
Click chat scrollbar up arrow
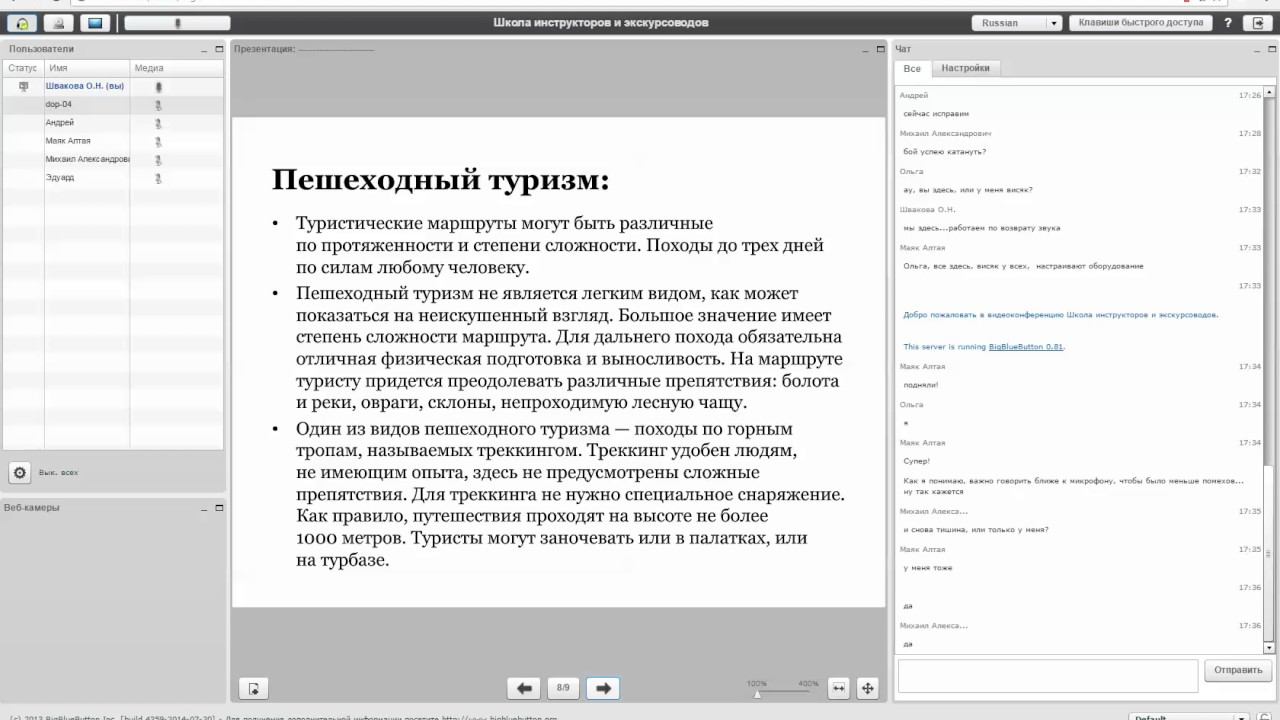[x=1269, y=92]
